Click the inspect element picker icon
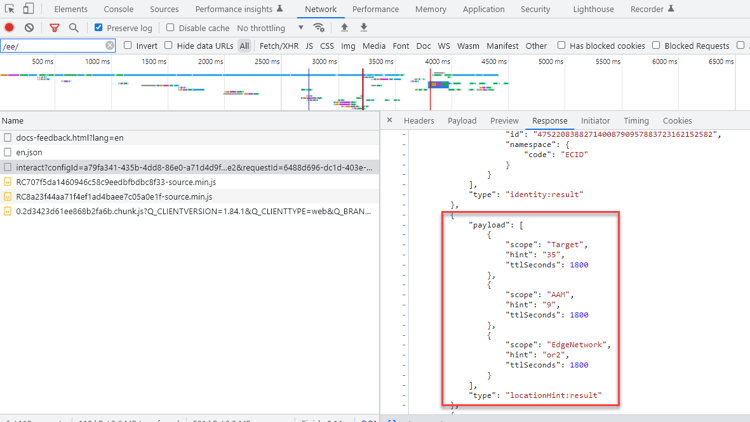Image resolution: width=750 pixels, height=422 pixels. (10, 9)
